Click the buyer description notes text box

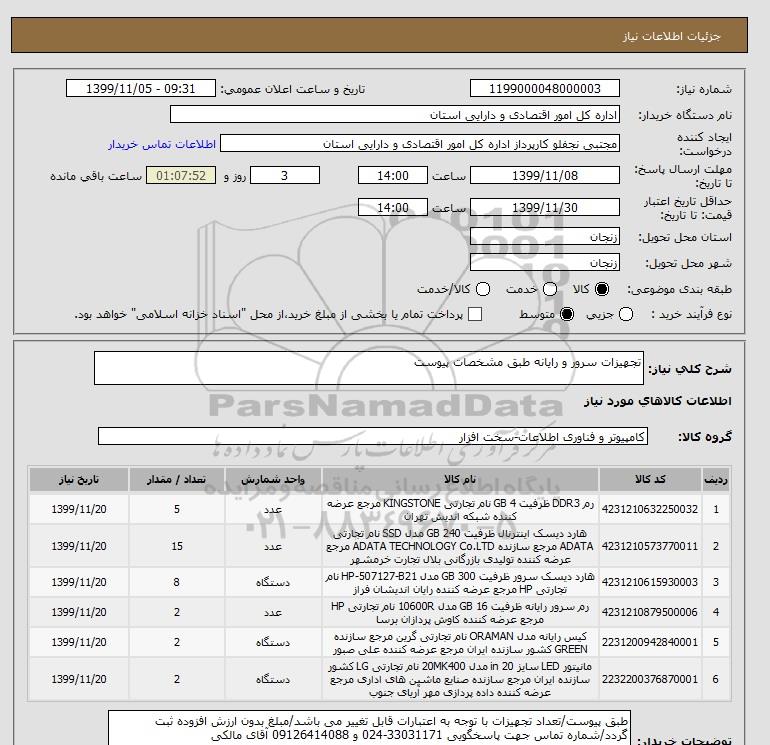pos(369,727)
